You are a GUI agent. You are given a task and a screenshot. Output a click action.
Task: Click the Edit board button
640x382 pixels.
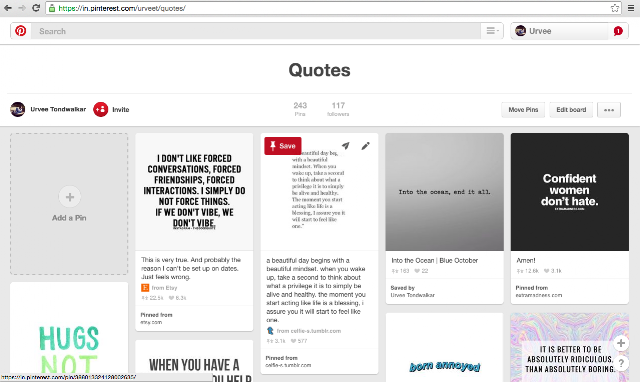pyautogui.click(x=571, y=110)
